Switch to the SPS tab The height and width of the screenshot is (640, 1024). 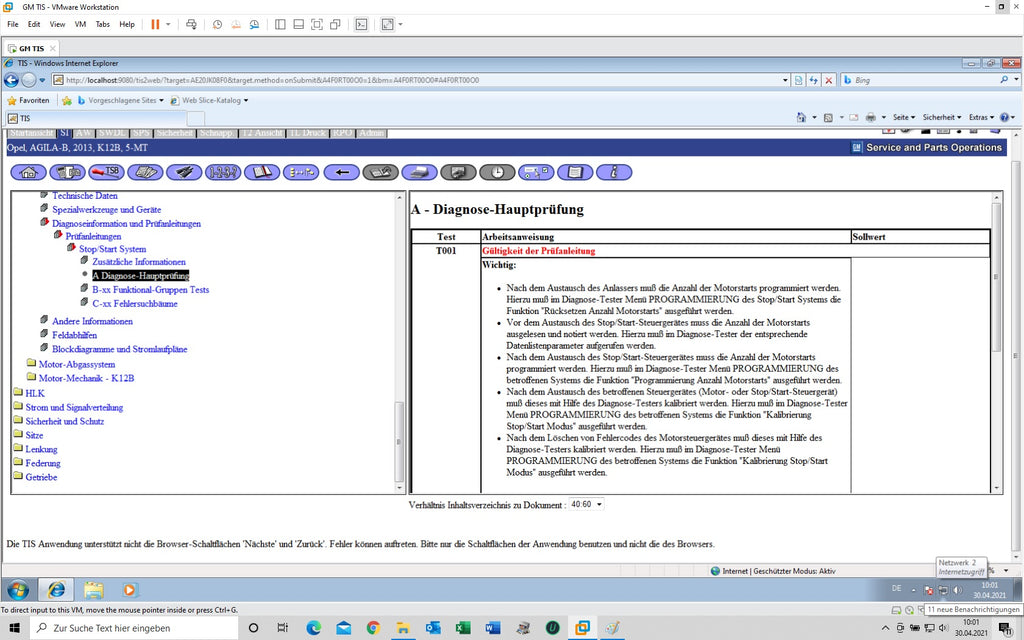coord(141,133)
